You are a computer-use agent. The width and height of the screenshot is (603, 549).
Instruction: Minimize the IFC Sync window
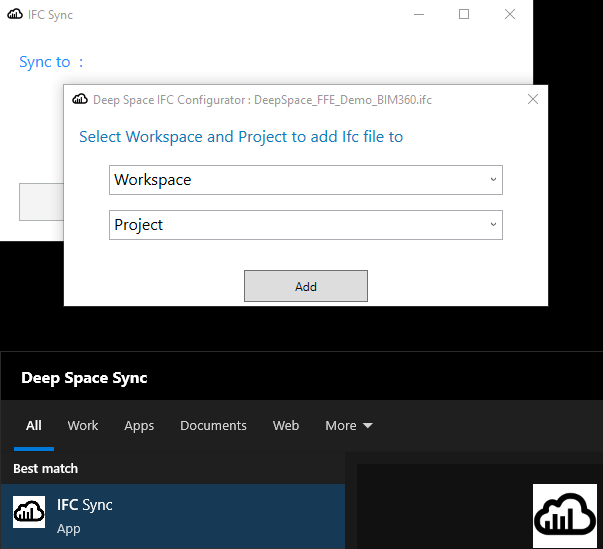coord(419,14)
